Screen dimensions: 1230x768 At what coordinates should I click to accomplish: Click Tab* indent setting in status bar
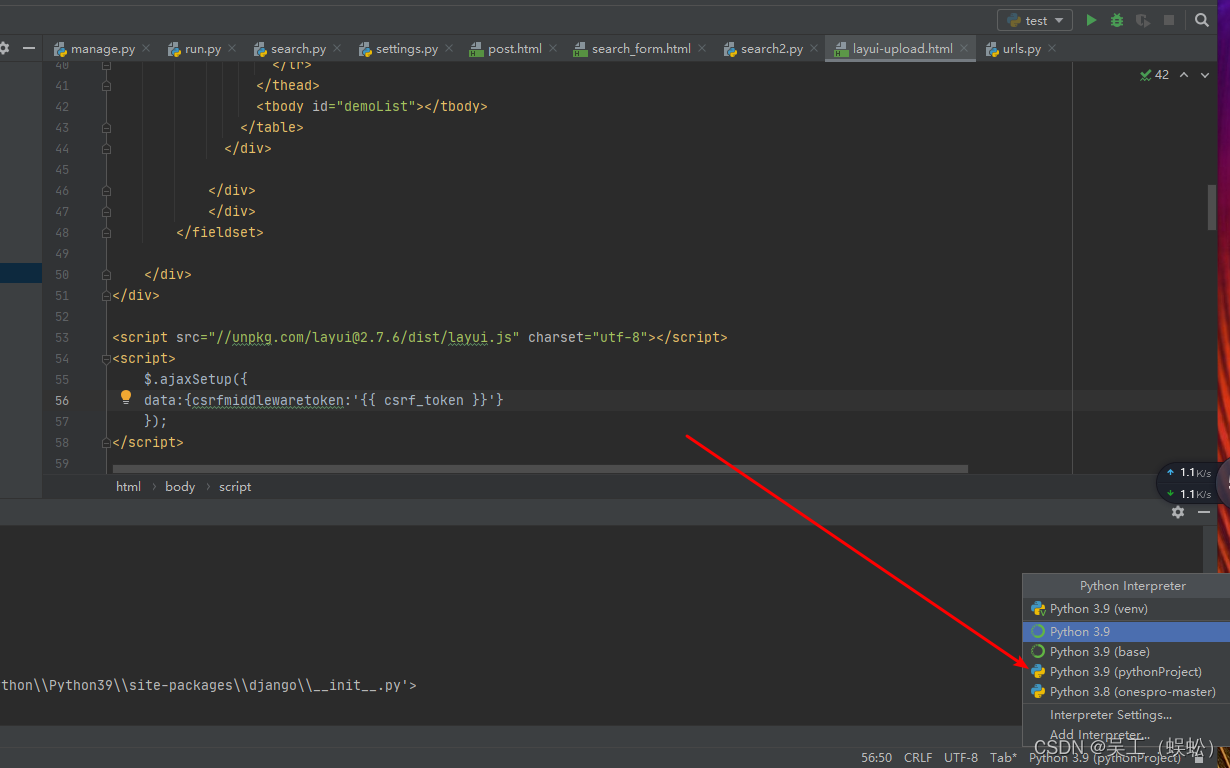point(1003,757)
